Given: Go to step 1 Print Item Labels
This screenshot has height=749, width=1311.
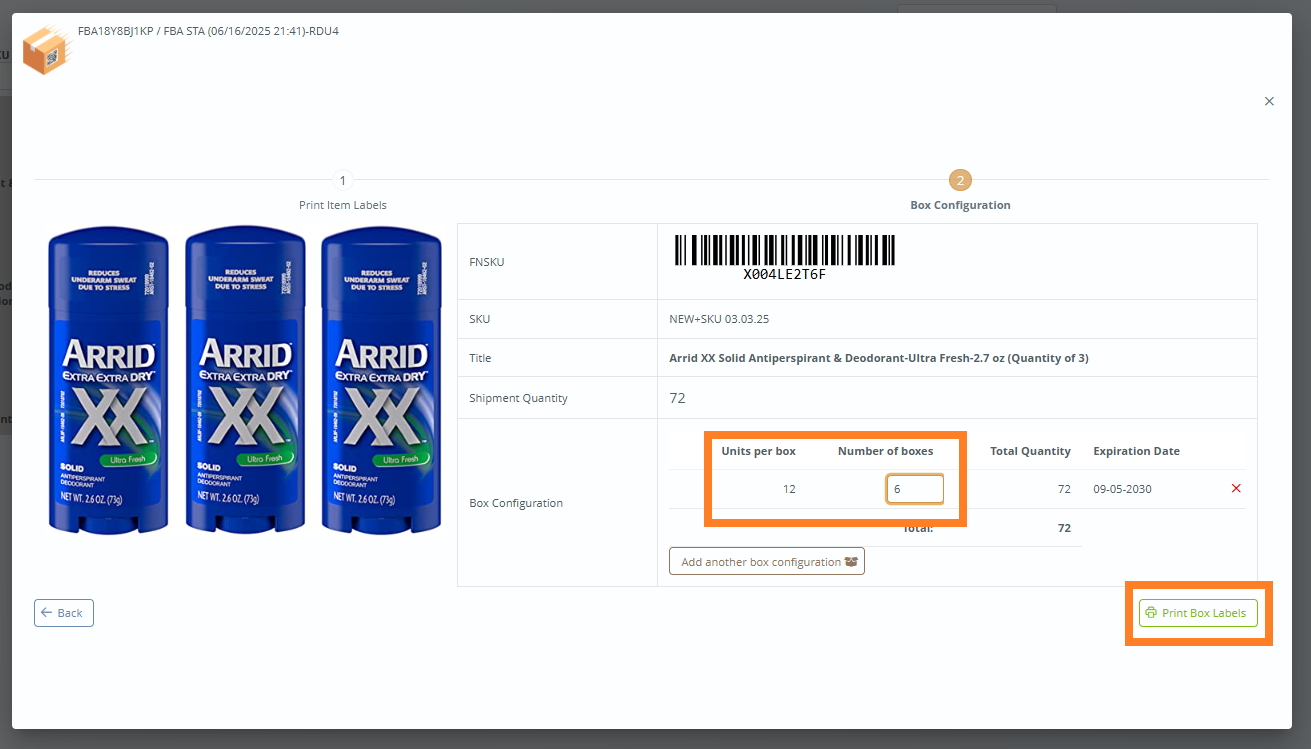Looking at the screenshot, I should (x=343, y=181).
